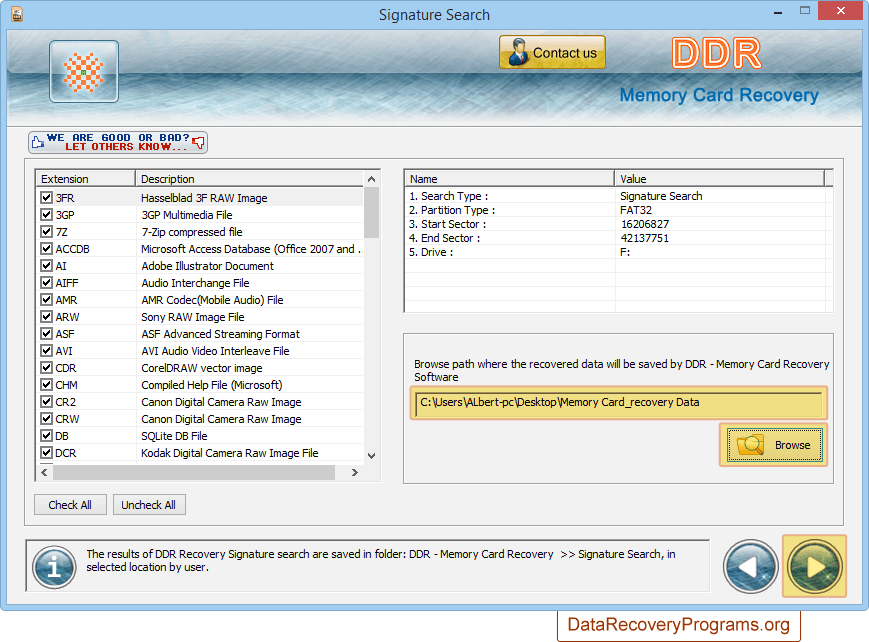This screenshot has height=642, width=869.
Task: Select 'Sony RAW Image File' description
Action: [192, 317]
